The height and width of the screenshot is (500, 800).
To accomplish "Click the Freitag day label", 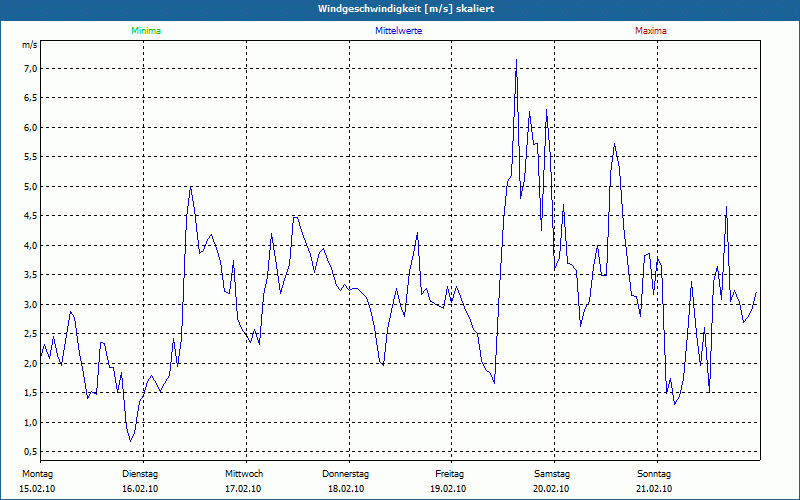I will pyautogui.click(x=449, y=474).
